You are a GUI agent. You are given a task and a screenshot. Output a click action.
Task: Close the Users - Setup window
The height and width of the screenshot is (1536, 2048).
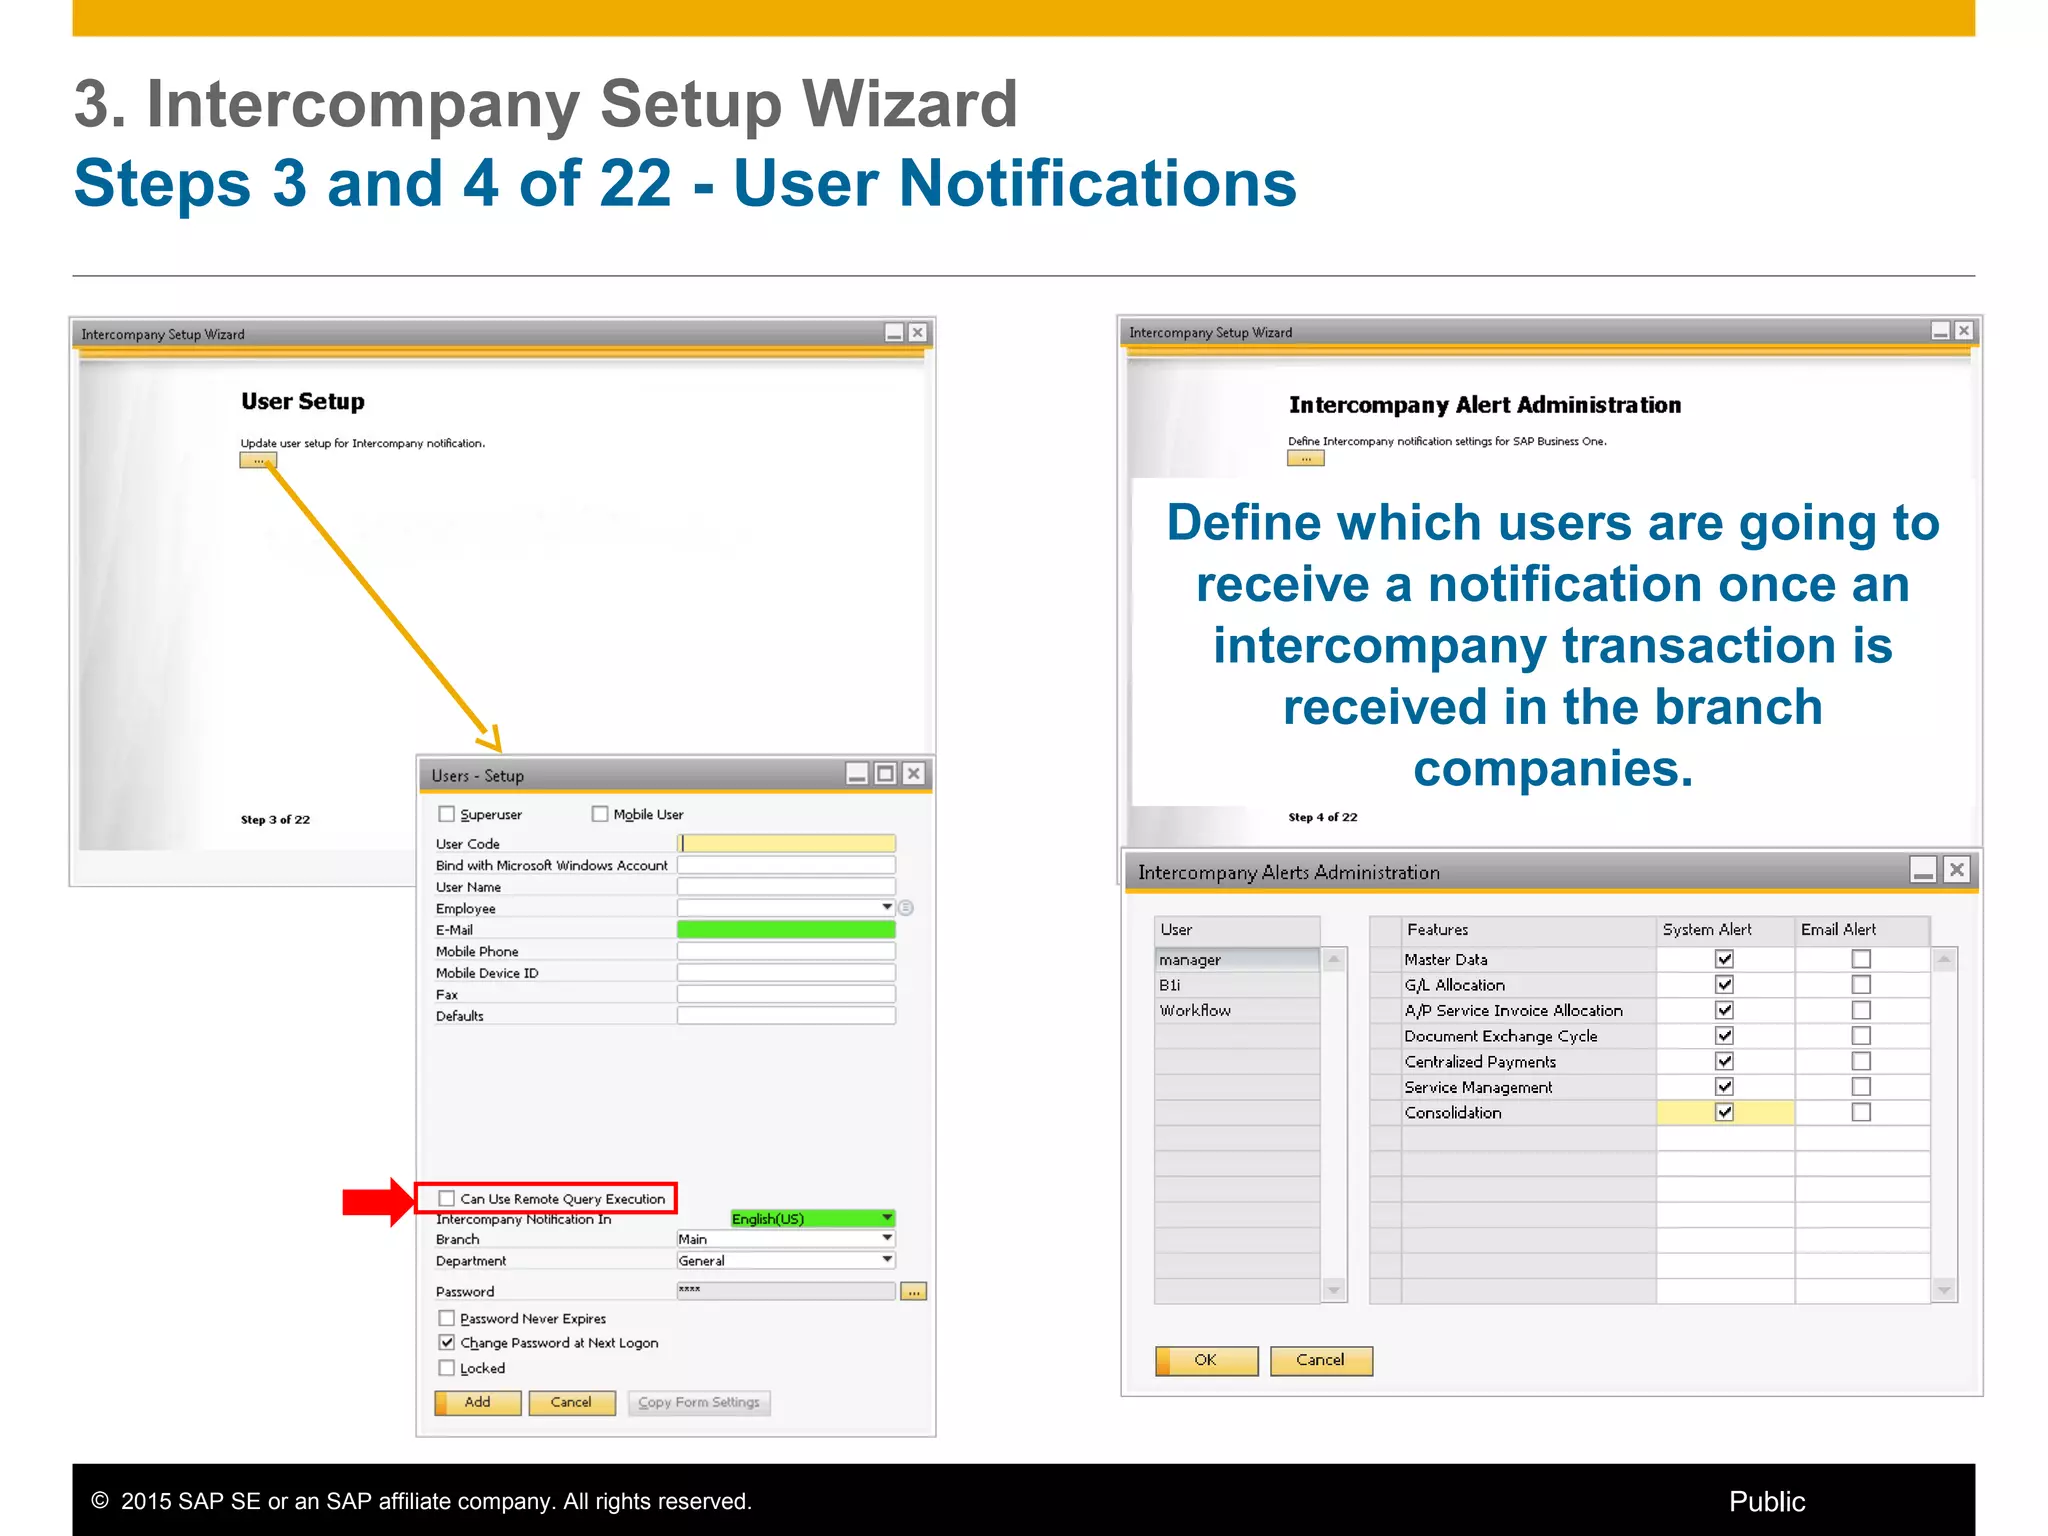pos(913,774)
